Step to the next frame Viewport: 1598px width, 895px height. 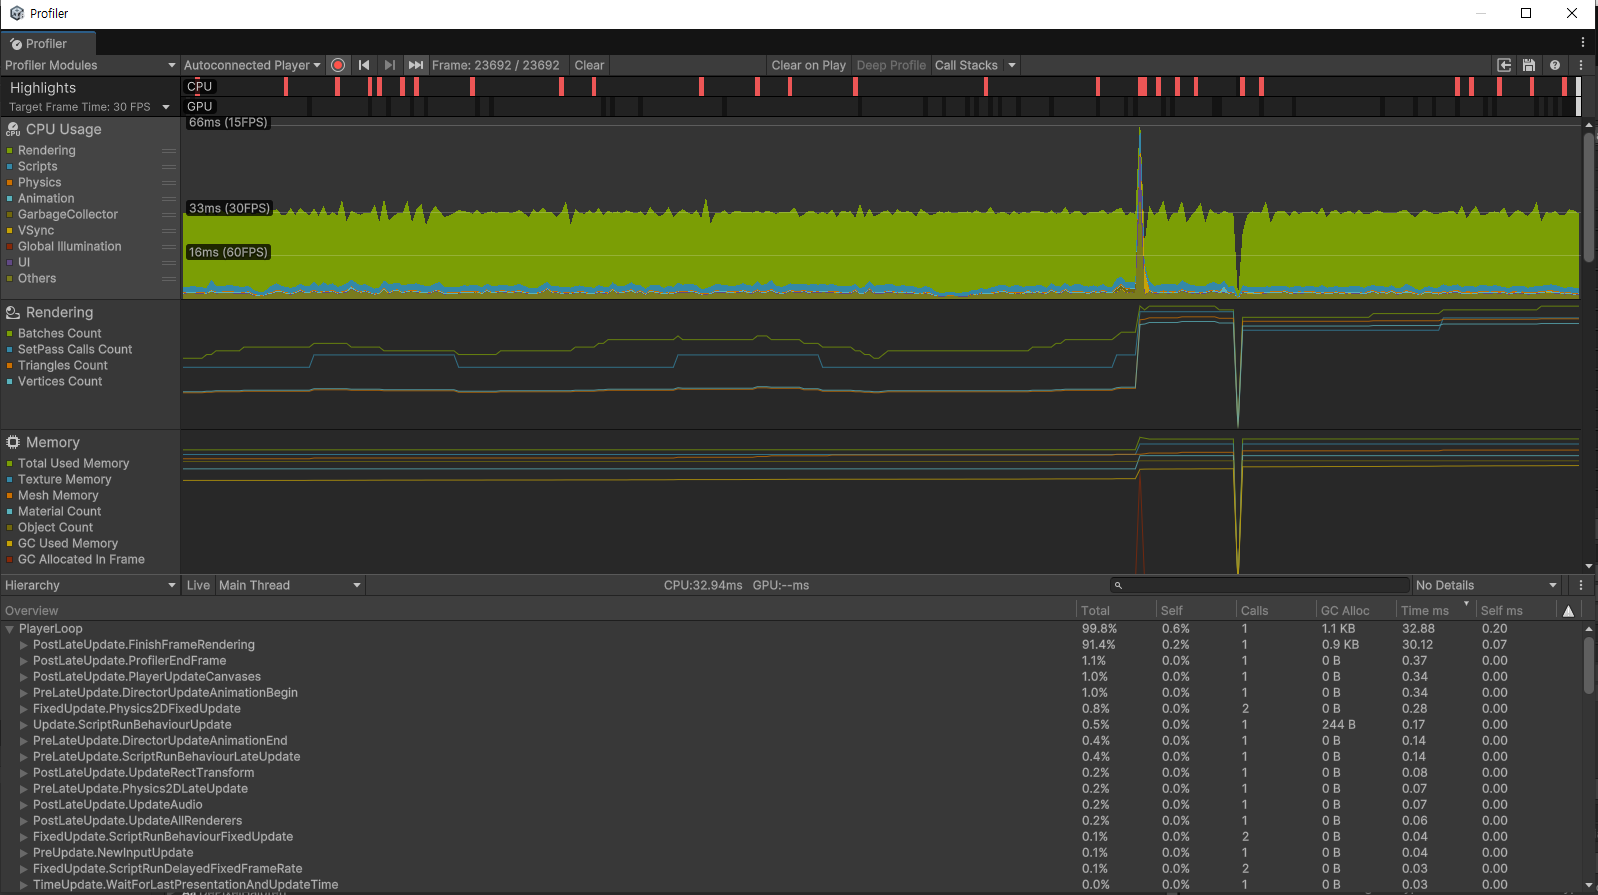390,65
